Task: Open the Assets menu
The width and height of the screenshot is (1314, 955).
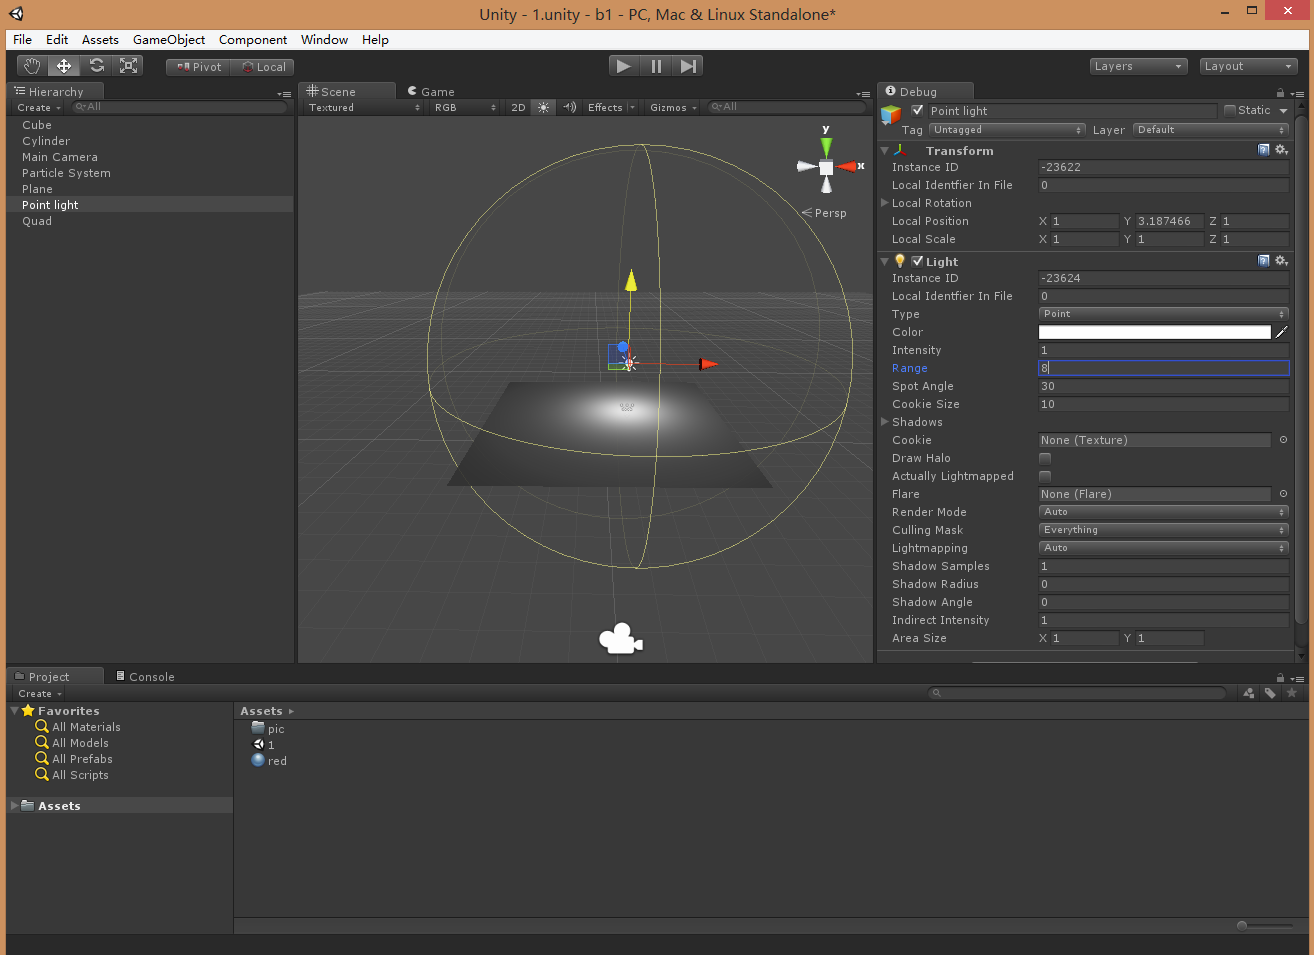Action: 100,40
